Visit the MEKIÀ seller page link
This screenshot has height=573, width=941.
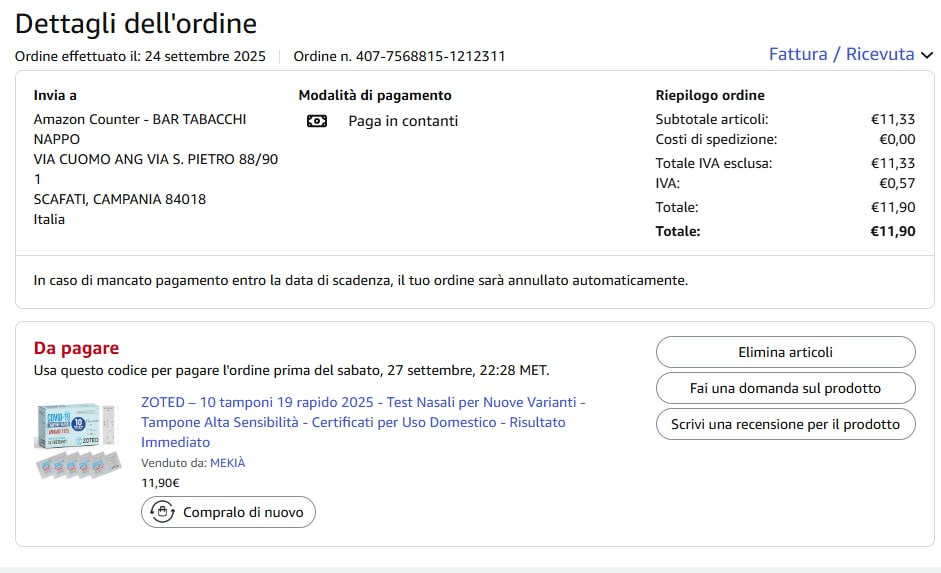tap(227, 463)
